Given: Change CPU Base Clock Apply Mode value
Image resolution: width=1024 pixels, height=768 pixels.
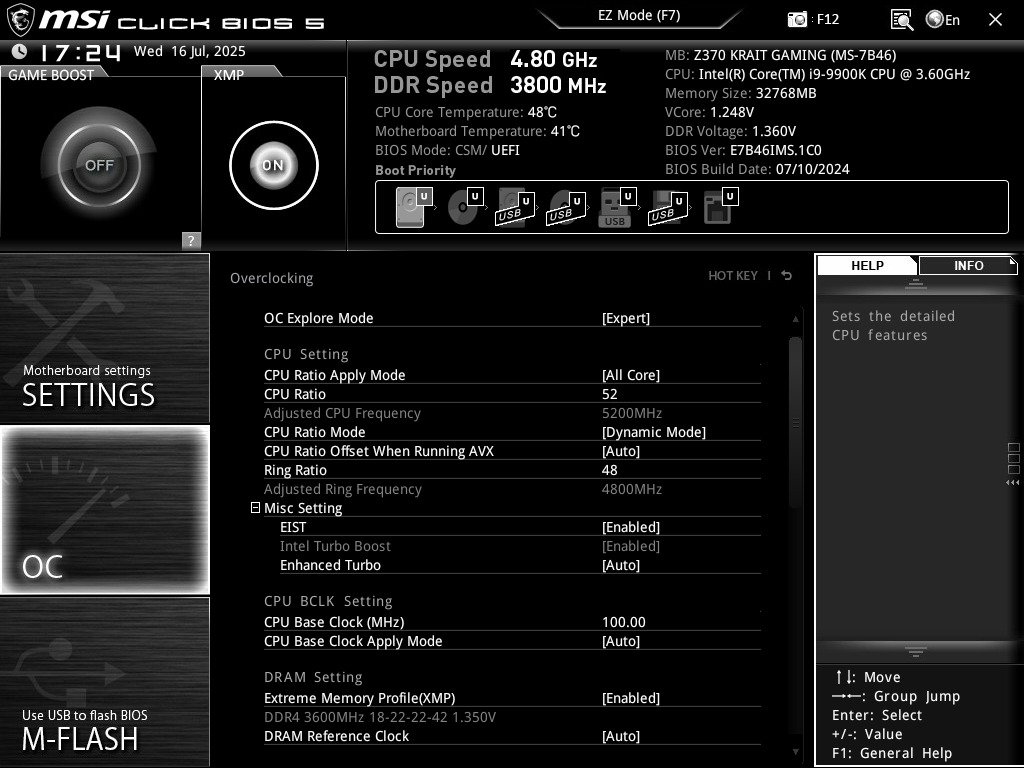Looking at the screenshot, I should pyautogui.click(x=621, y=641).
